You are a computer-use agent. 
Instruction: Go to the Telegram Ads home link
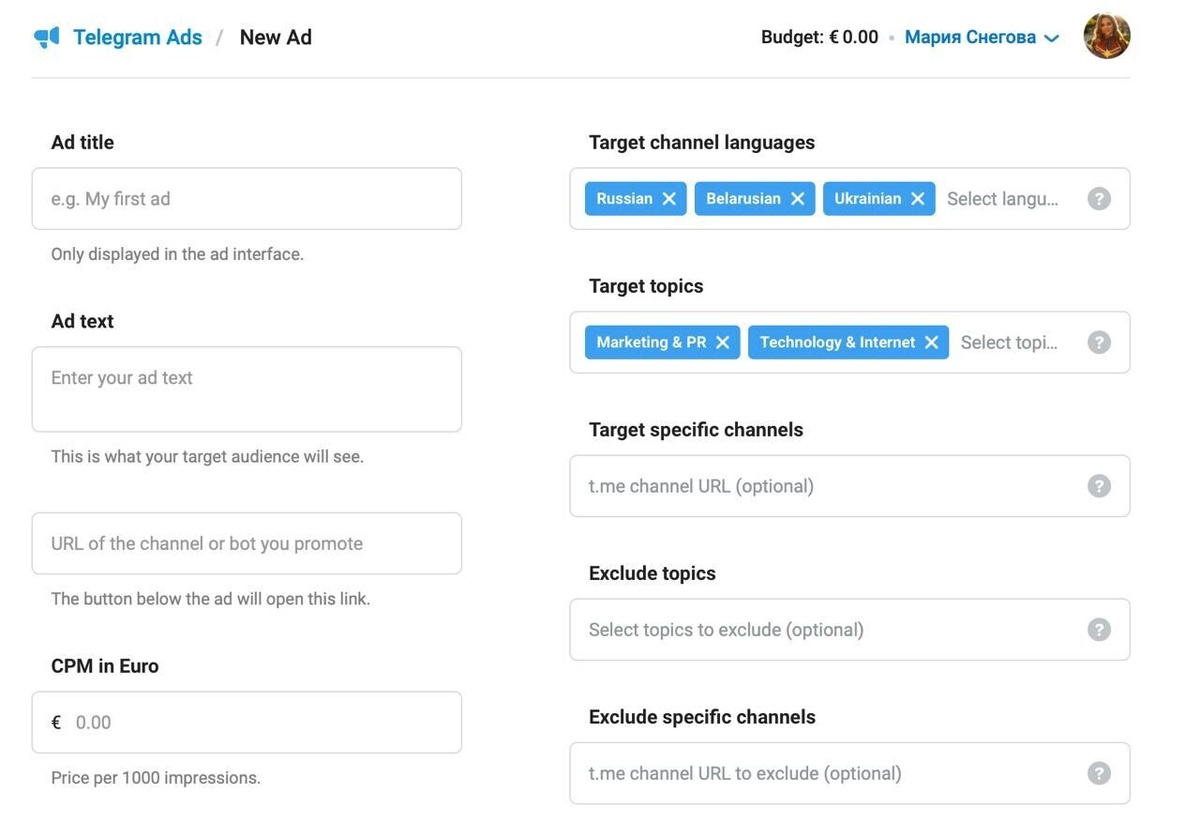(x=137, y=38)
